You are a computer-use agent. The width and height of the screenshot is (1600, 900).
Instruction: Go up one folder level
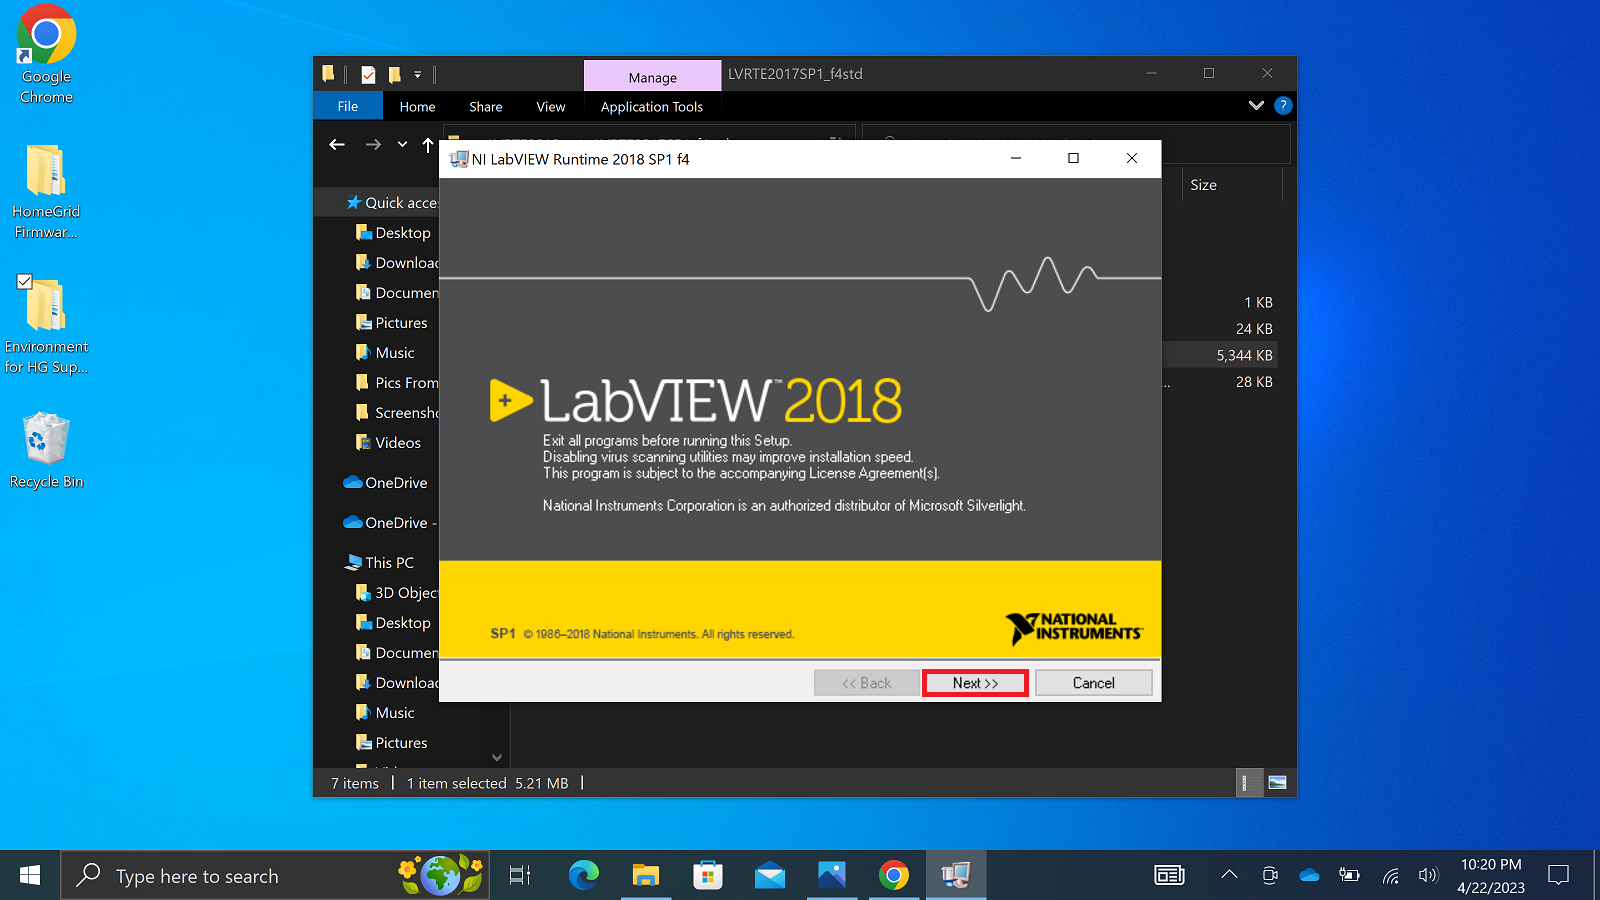(x=428, y=145)
